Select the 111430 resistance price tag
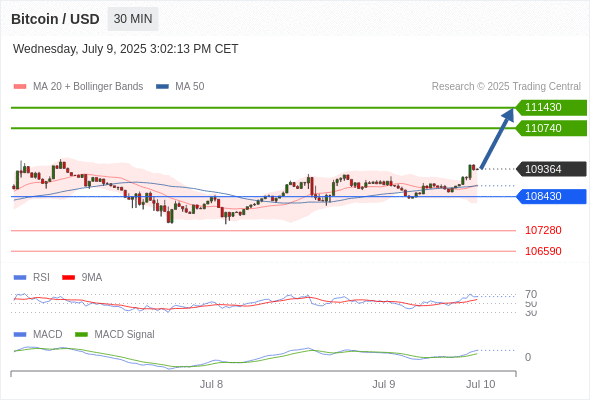This screenshot has width=590, height=400. (551, 108)
